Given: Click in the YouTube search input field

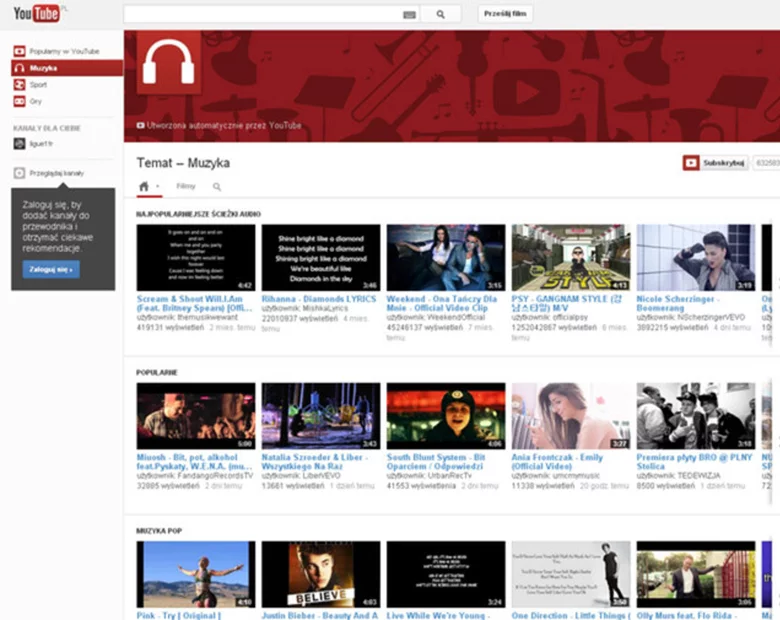Looking at the screenshot, I should 260,15.
